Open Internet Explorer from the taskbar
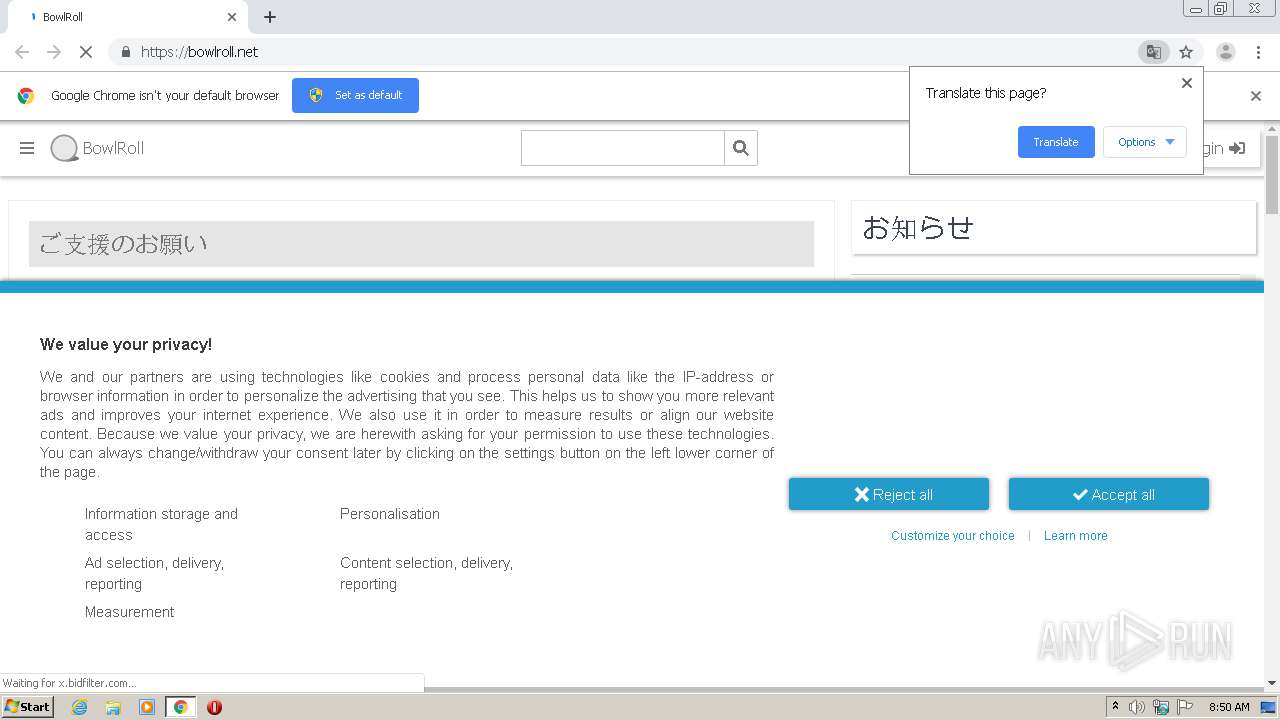1280x720 pixels. (x=79, y=707)
